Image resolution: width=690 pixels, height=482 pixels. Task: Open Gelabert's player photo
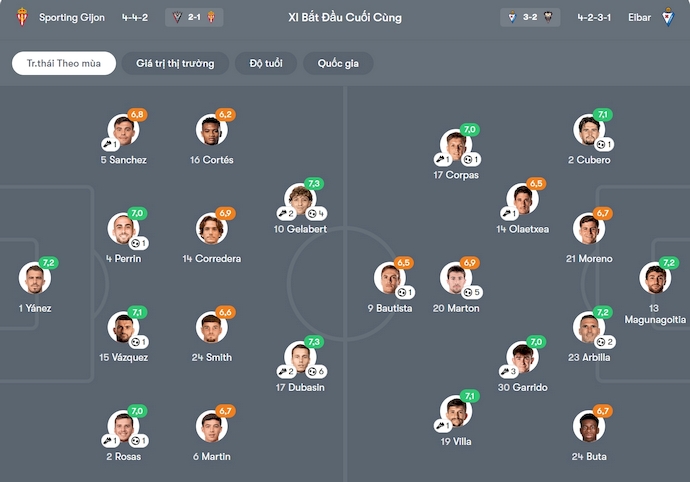300,200
